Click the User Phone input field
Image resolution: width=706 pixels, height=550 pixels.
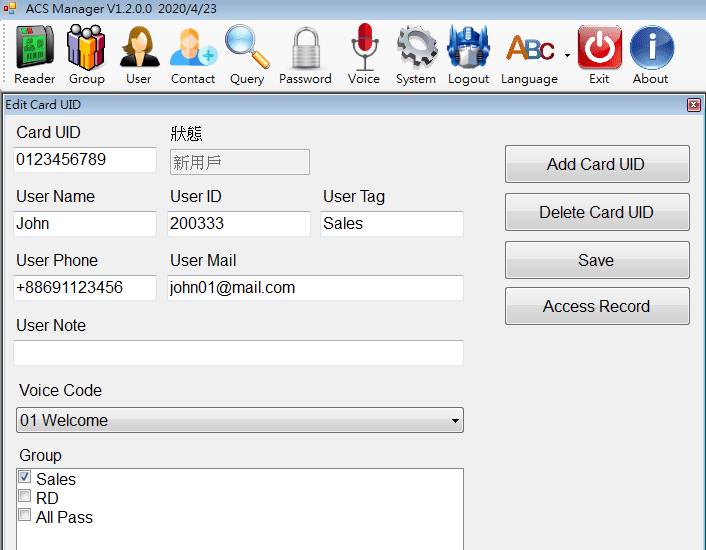click(x=85, y=288)
